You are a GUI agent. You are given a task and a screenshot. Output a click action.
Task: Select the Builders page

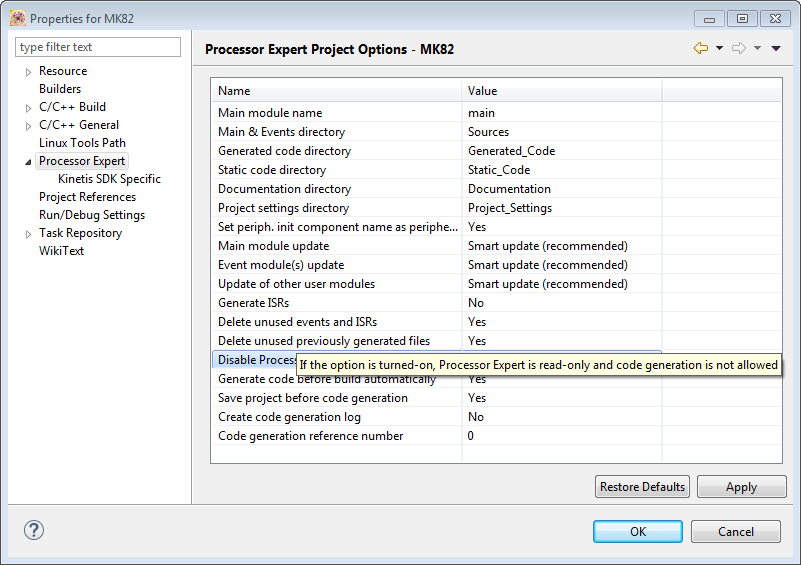pos(60,89)
